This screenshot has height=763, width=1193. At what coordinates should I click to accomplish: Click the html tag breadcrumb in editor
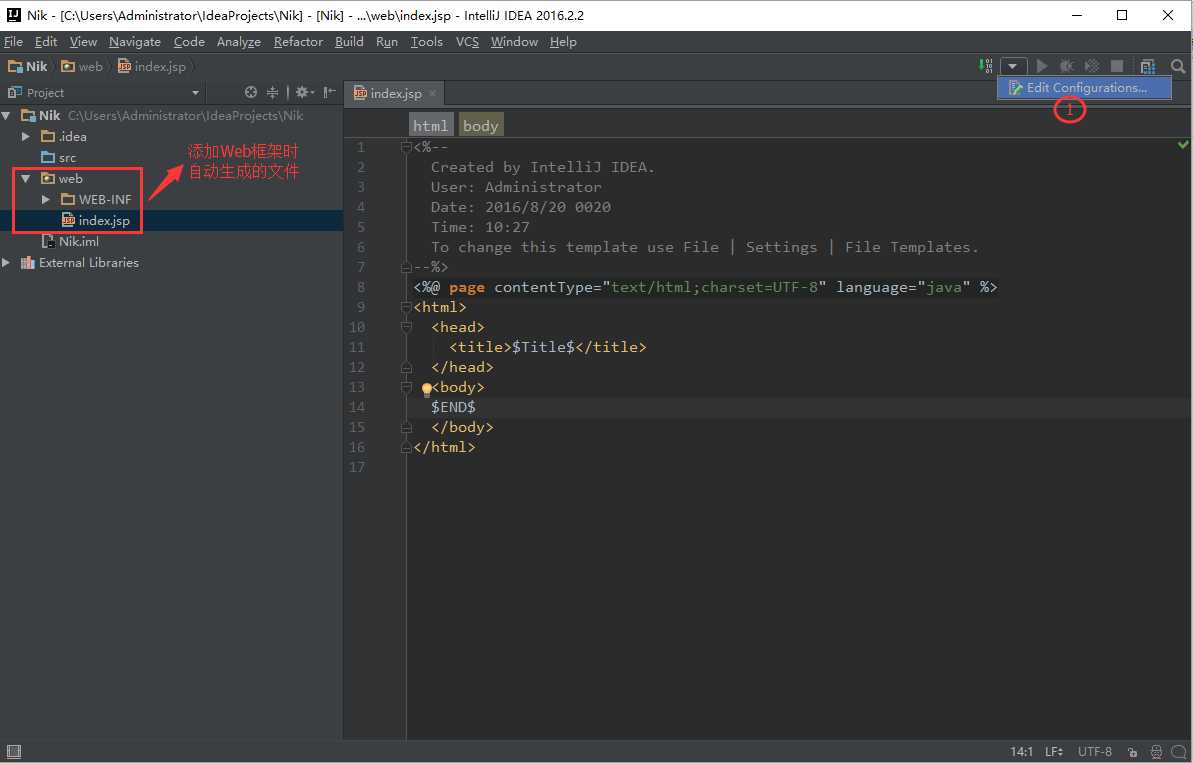tap(430, 126)
